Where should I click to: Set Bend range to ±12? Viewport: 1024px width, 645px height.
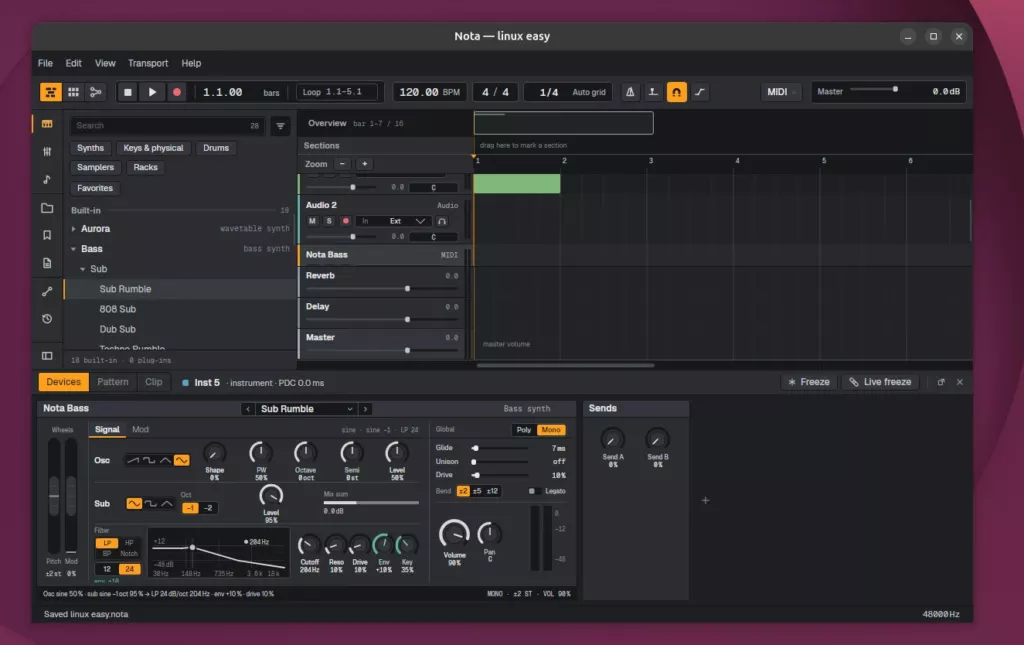coord(492,491)
